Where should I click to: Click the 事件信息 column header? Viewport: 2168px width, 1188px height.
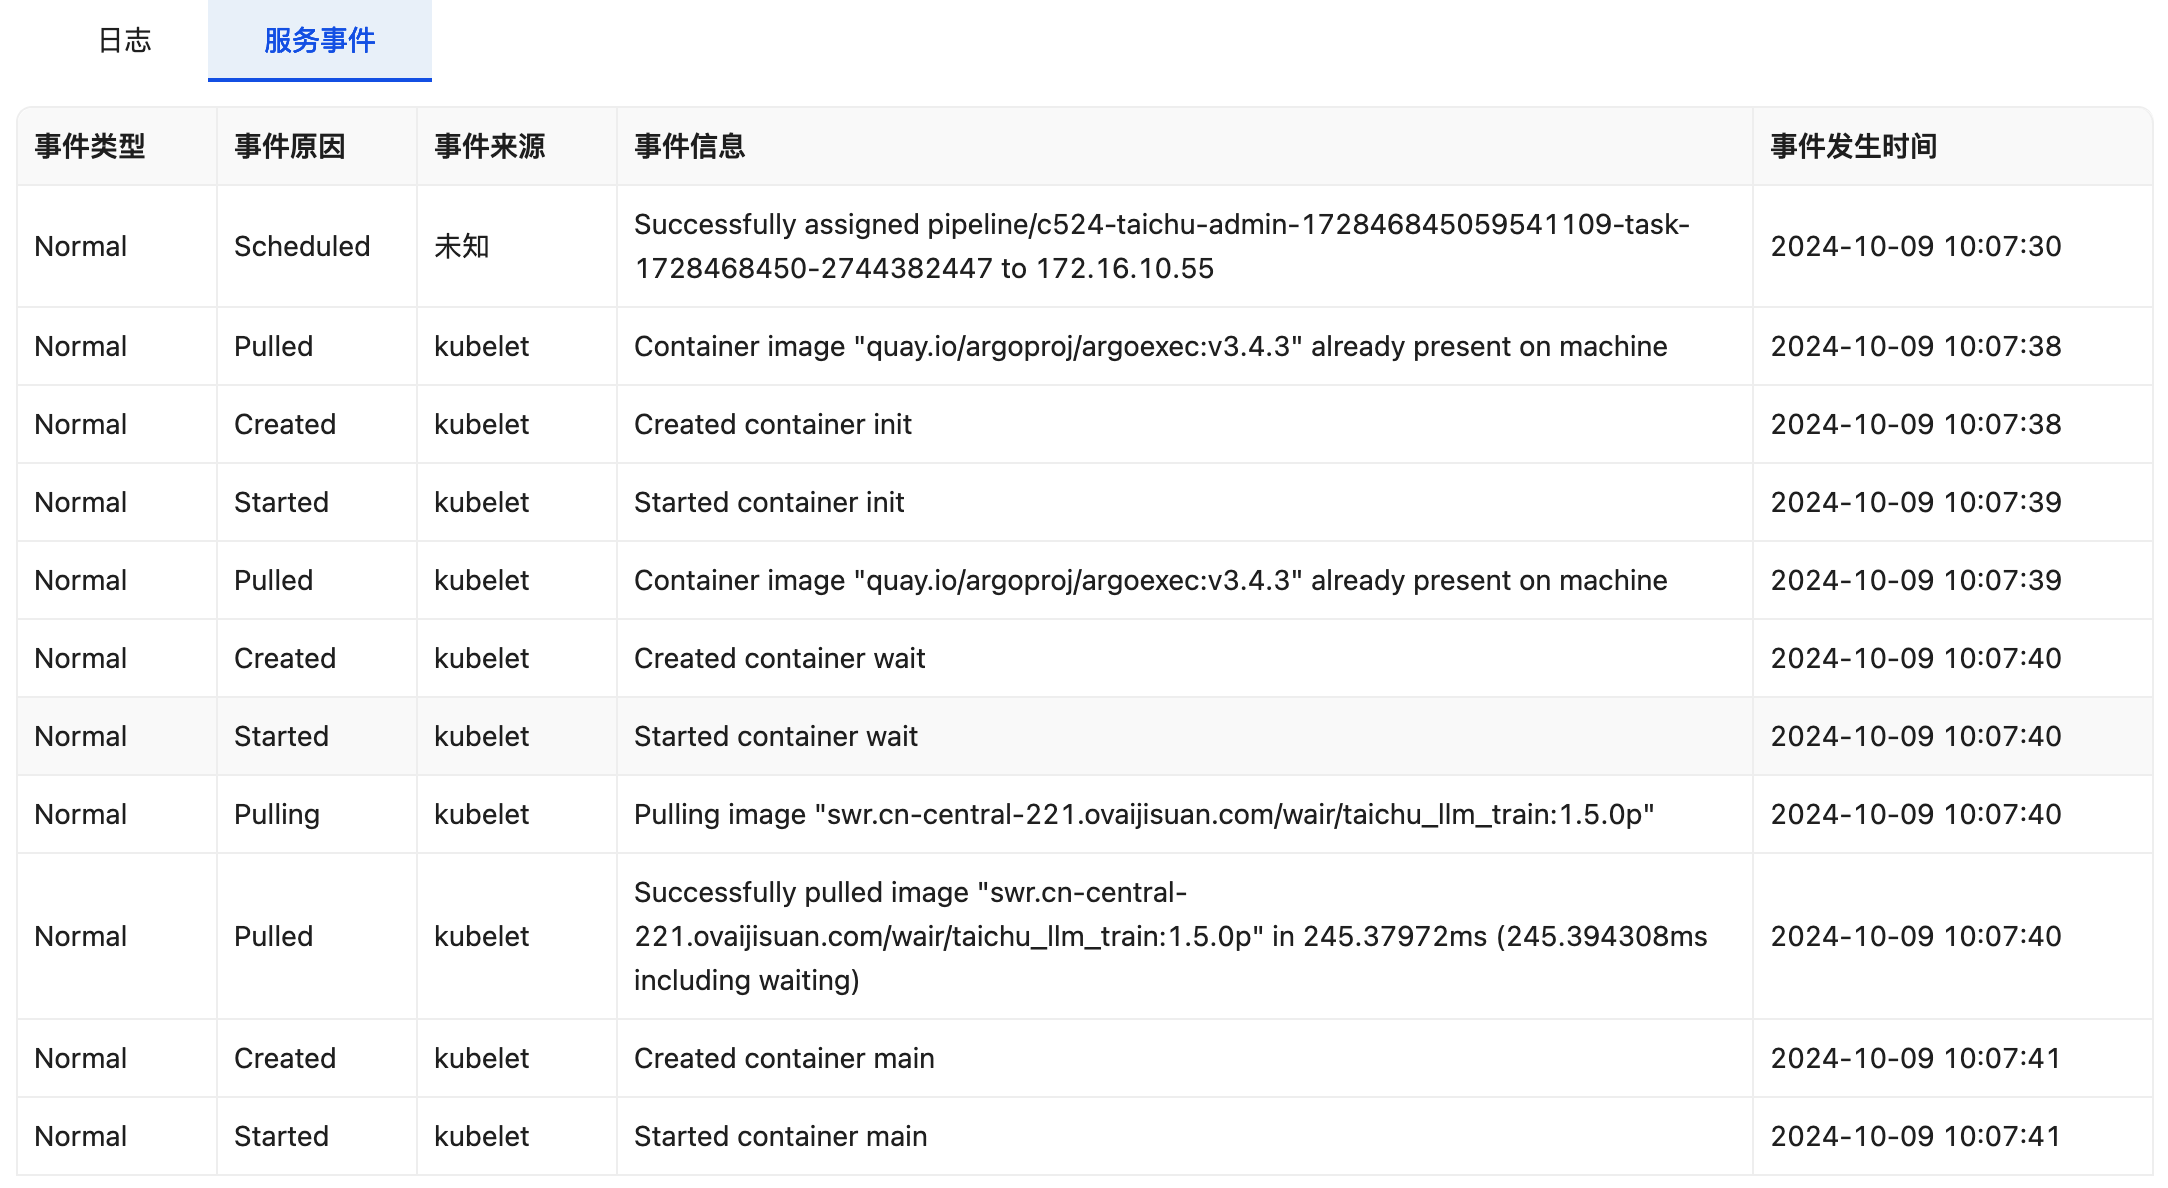click(690, 147)
